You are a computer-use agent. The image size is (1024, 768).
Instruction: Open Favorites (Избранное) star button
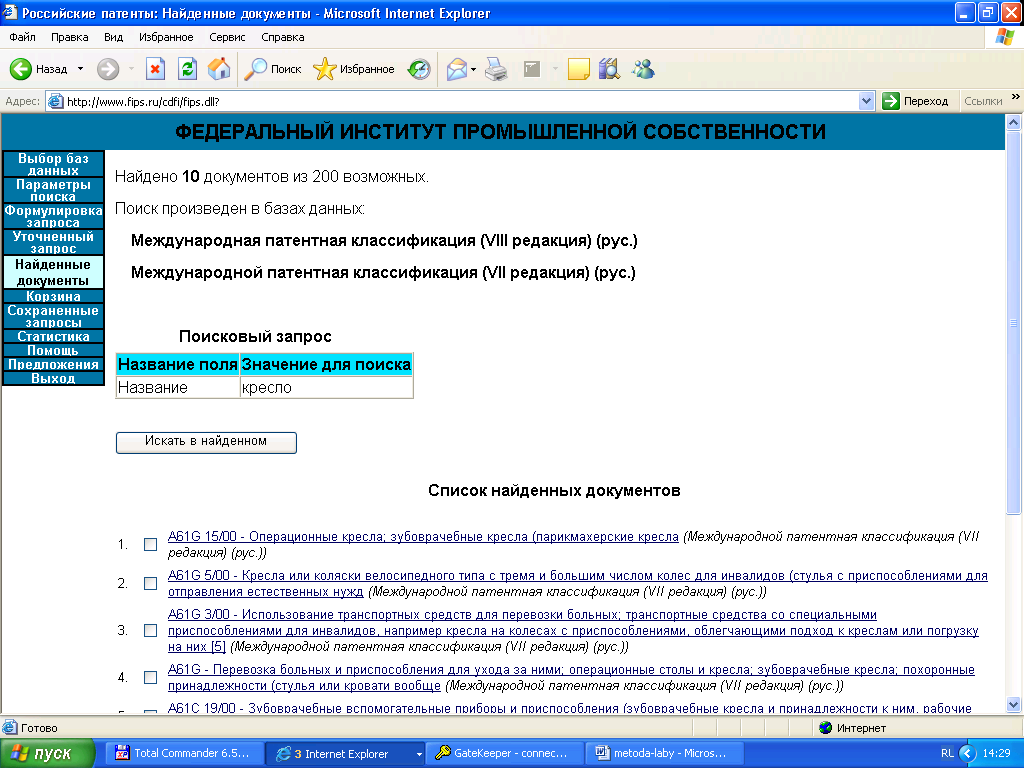point(353,69)
